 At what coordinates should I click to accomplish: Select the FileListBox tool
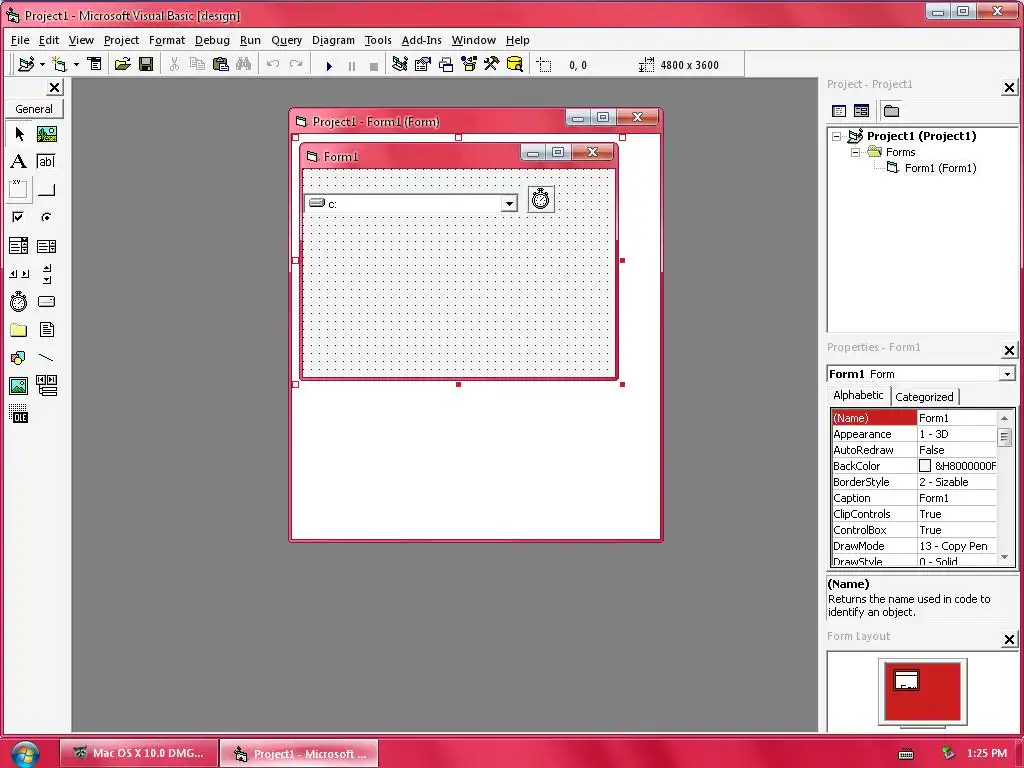click(x=46, y=330)
